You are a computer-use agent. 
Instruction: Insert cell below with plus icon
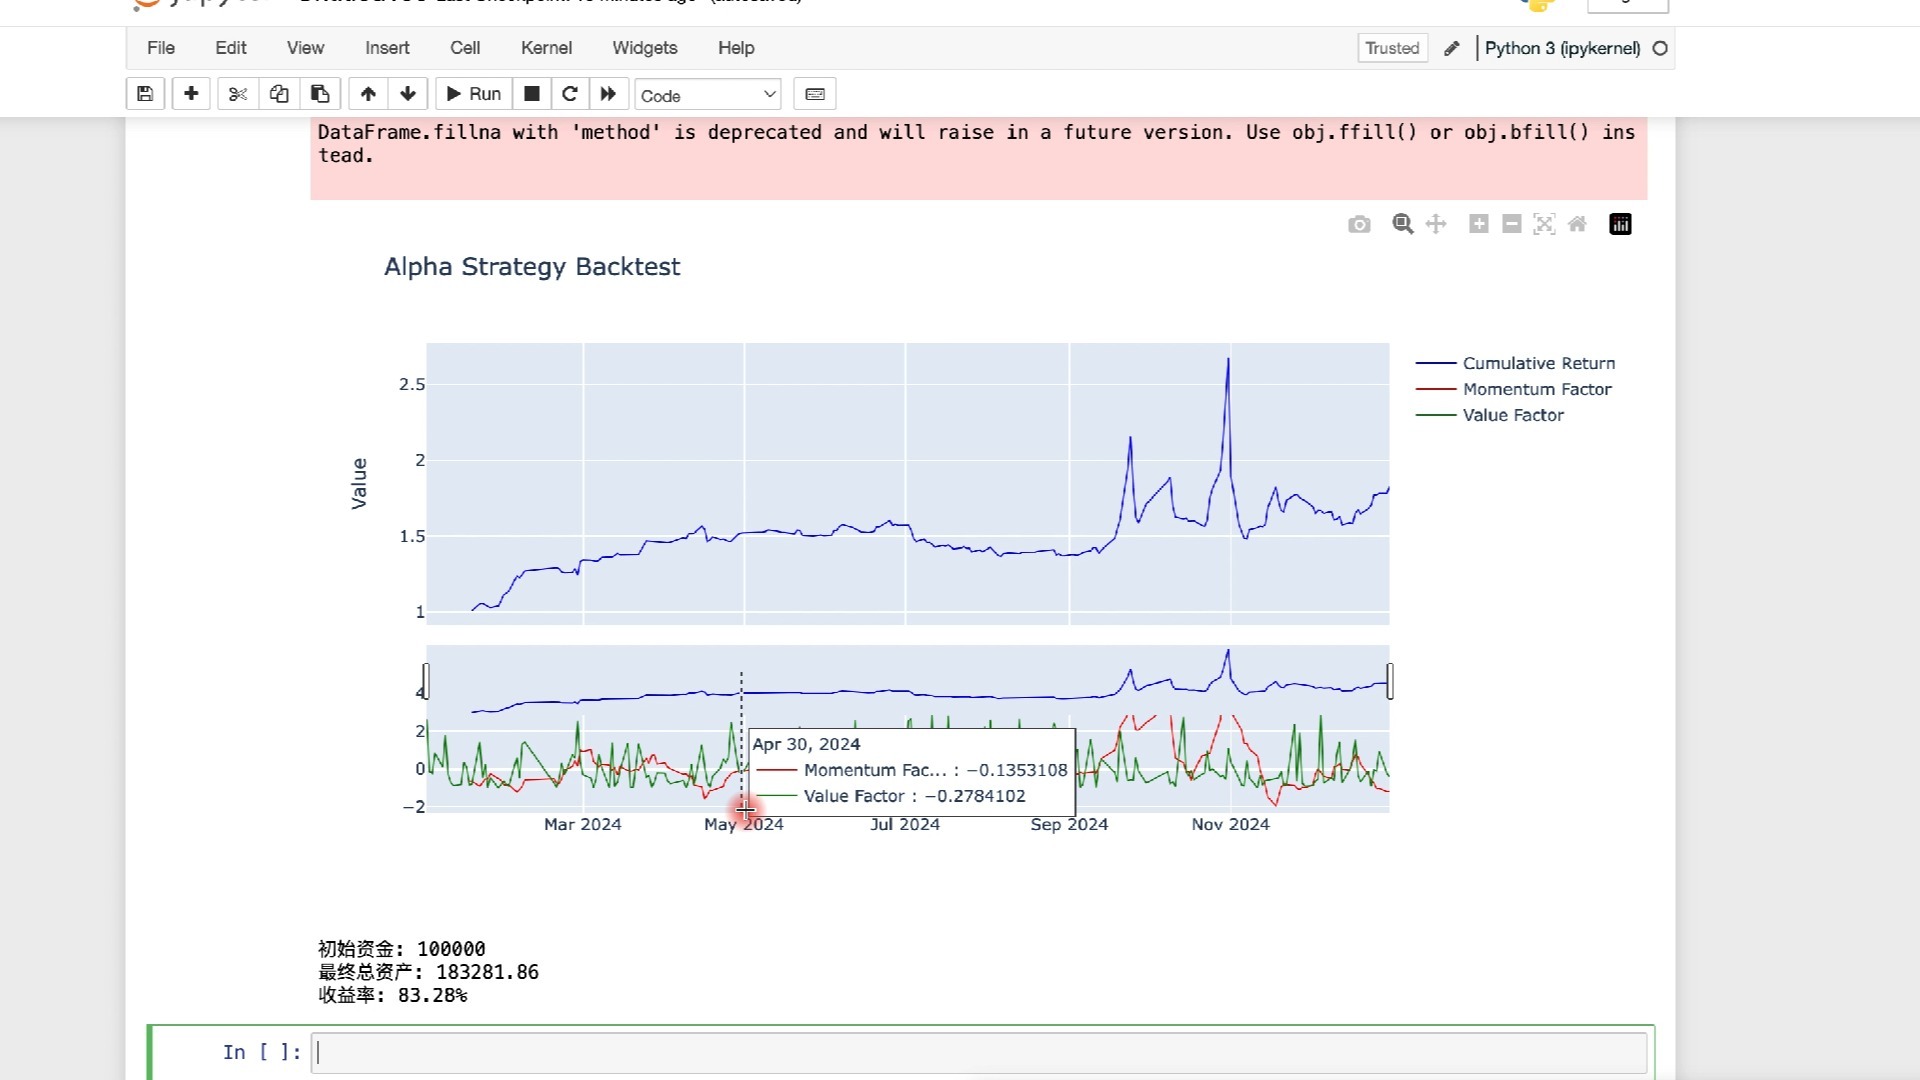(191, 94)
